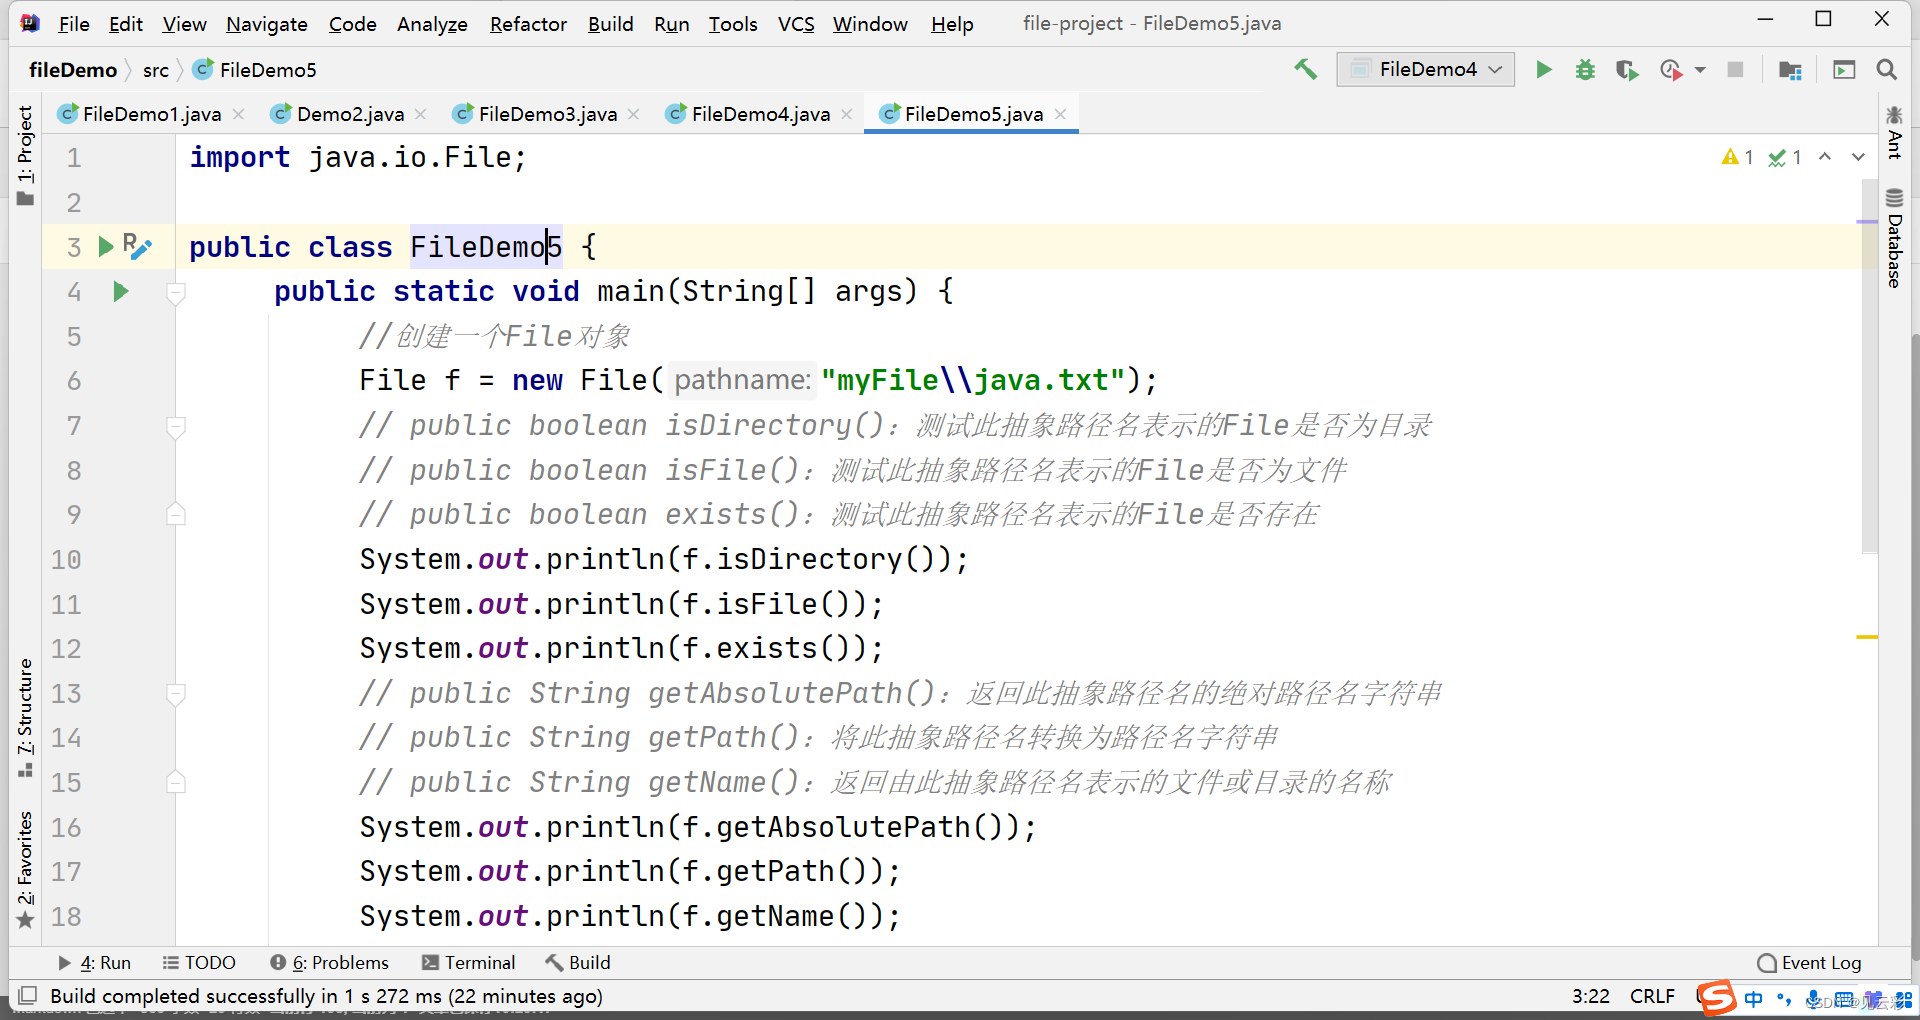Close the FileDemo1.java tab

coord(238,114)
